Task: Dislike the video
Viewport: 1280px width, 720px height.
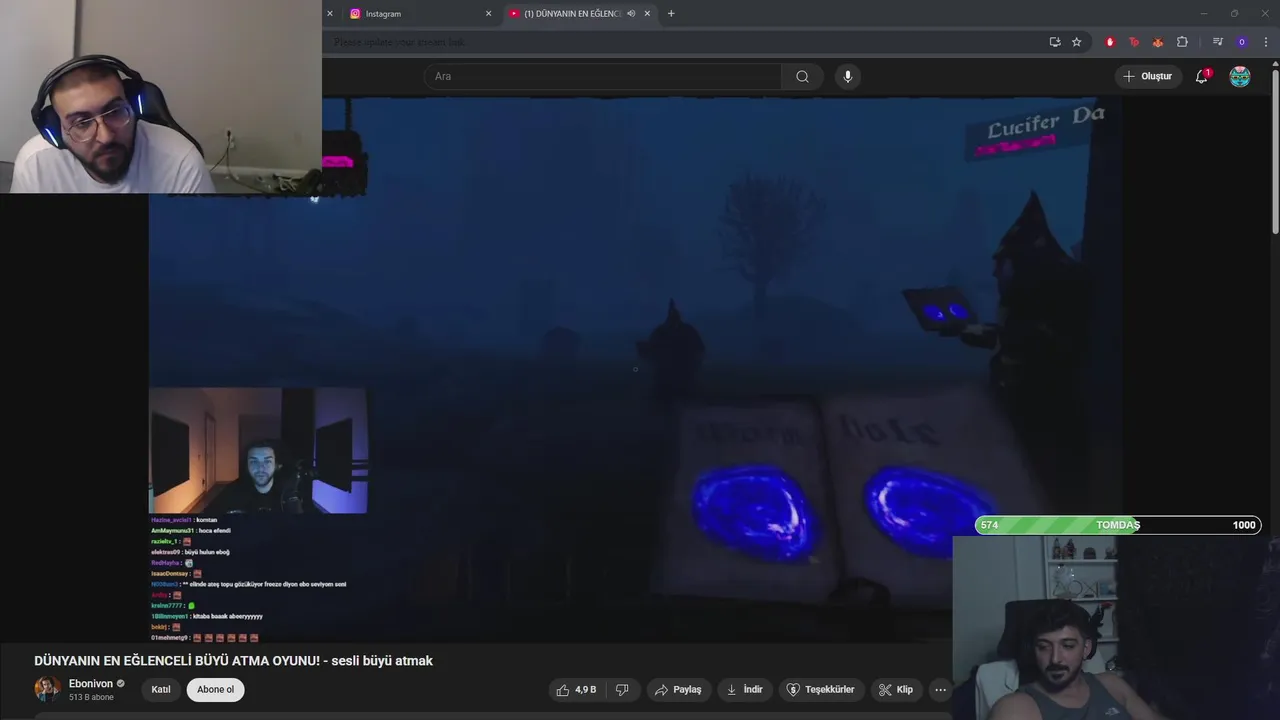Action: click(622, 689)
